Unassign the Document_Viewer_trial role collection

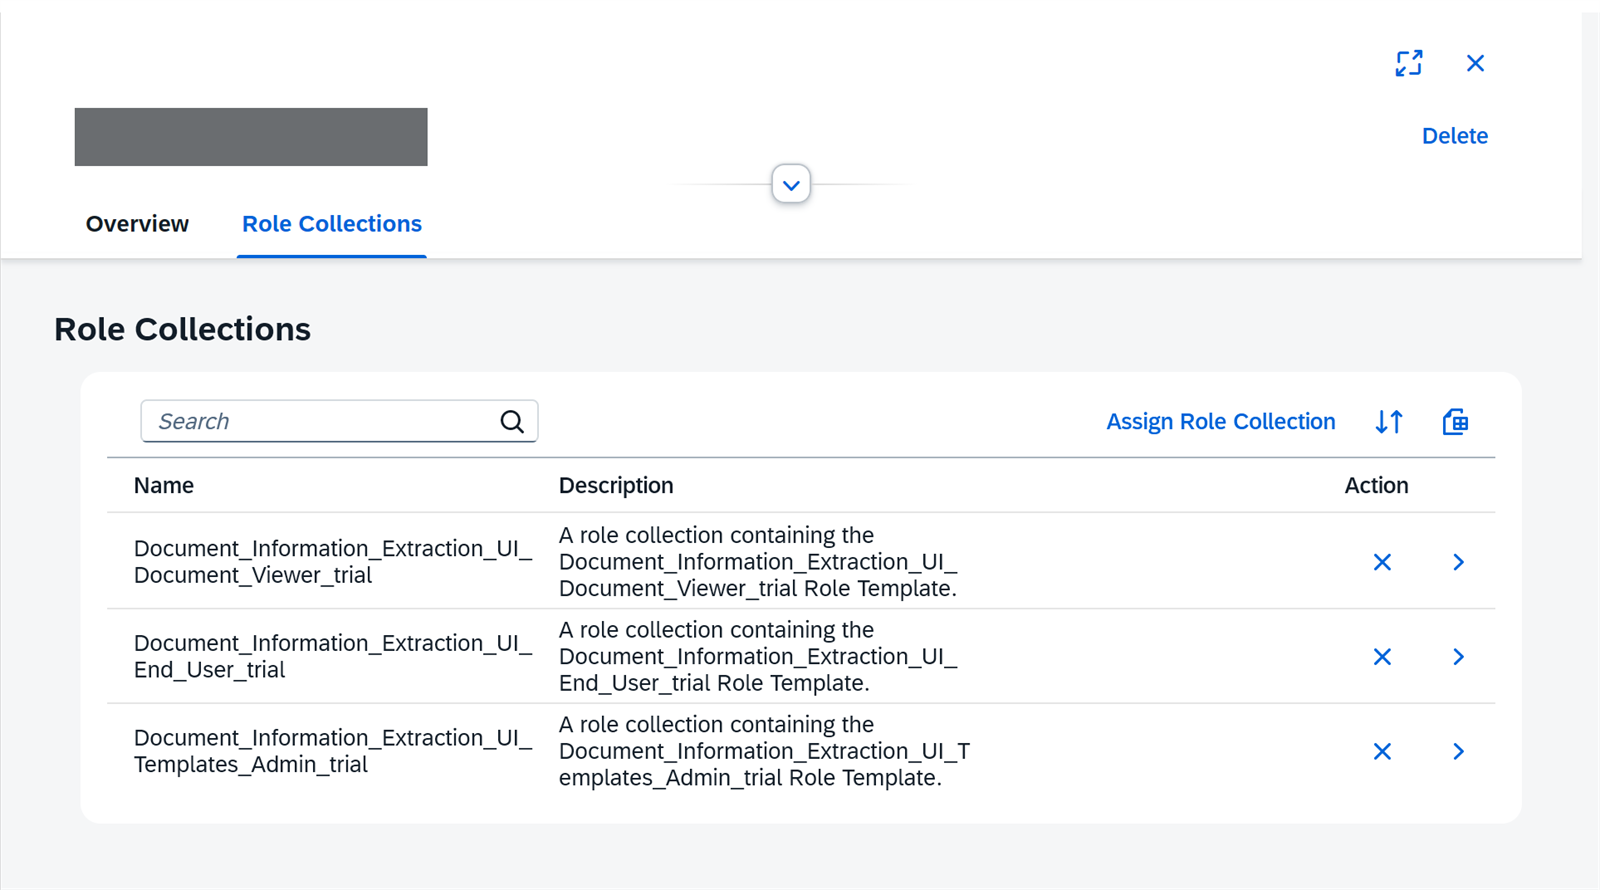click(1382, 562)
